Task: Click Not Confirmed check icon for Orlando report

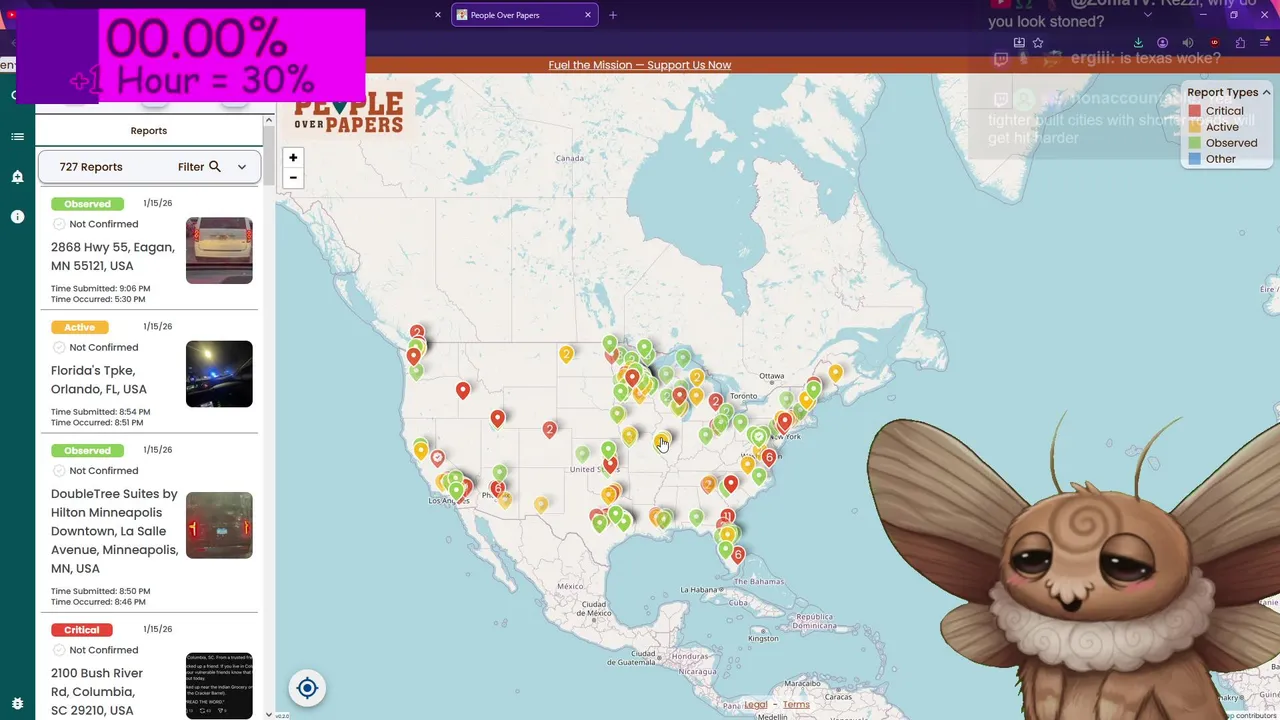Action: [x=59, y=347]
